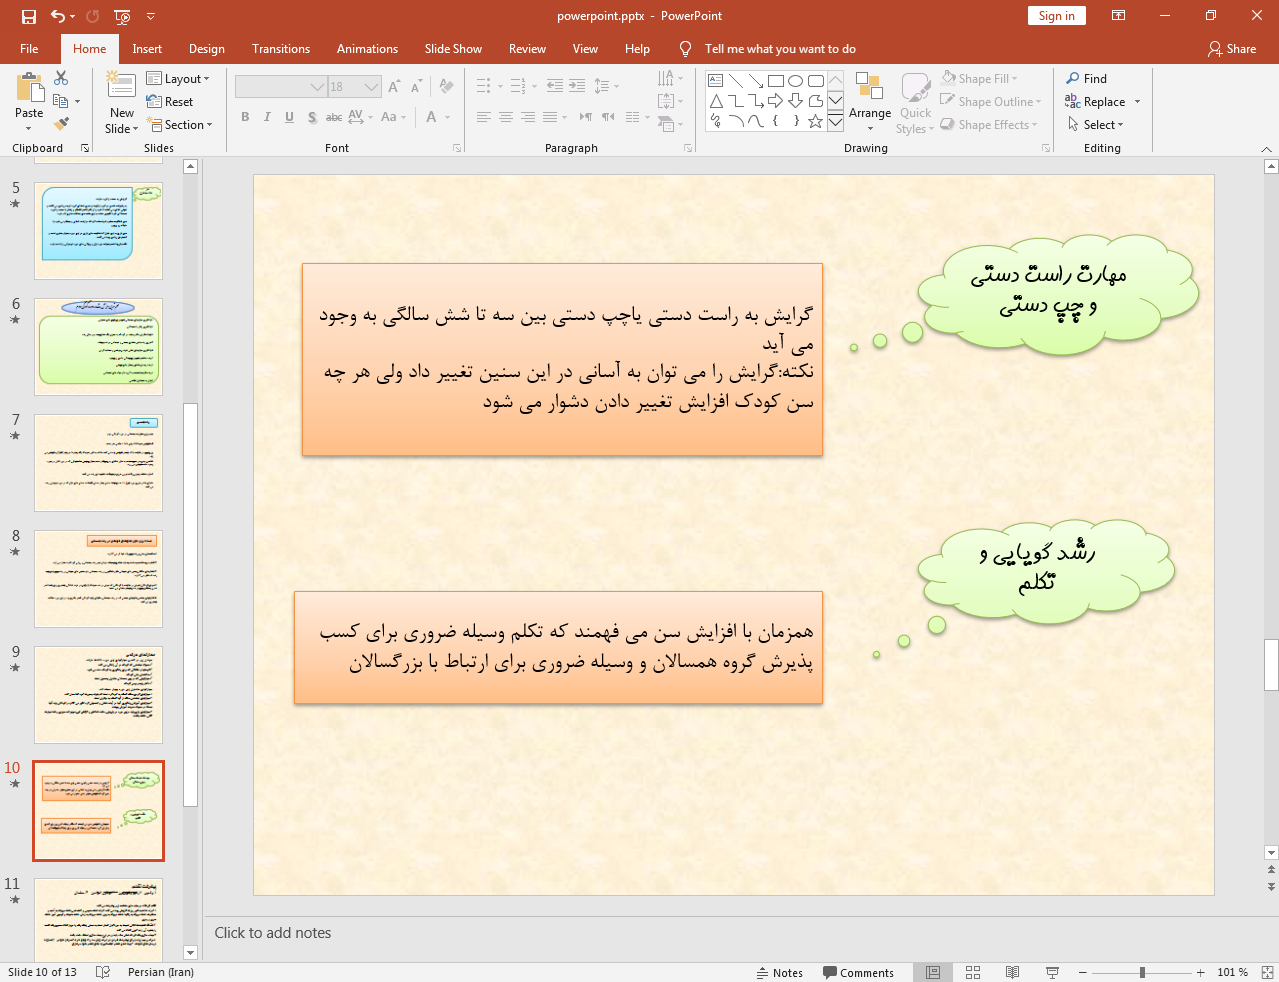Screen dimensions: 1279x982
Task: Click the Tell me lightbulb icon
Action: coord(685,49)
